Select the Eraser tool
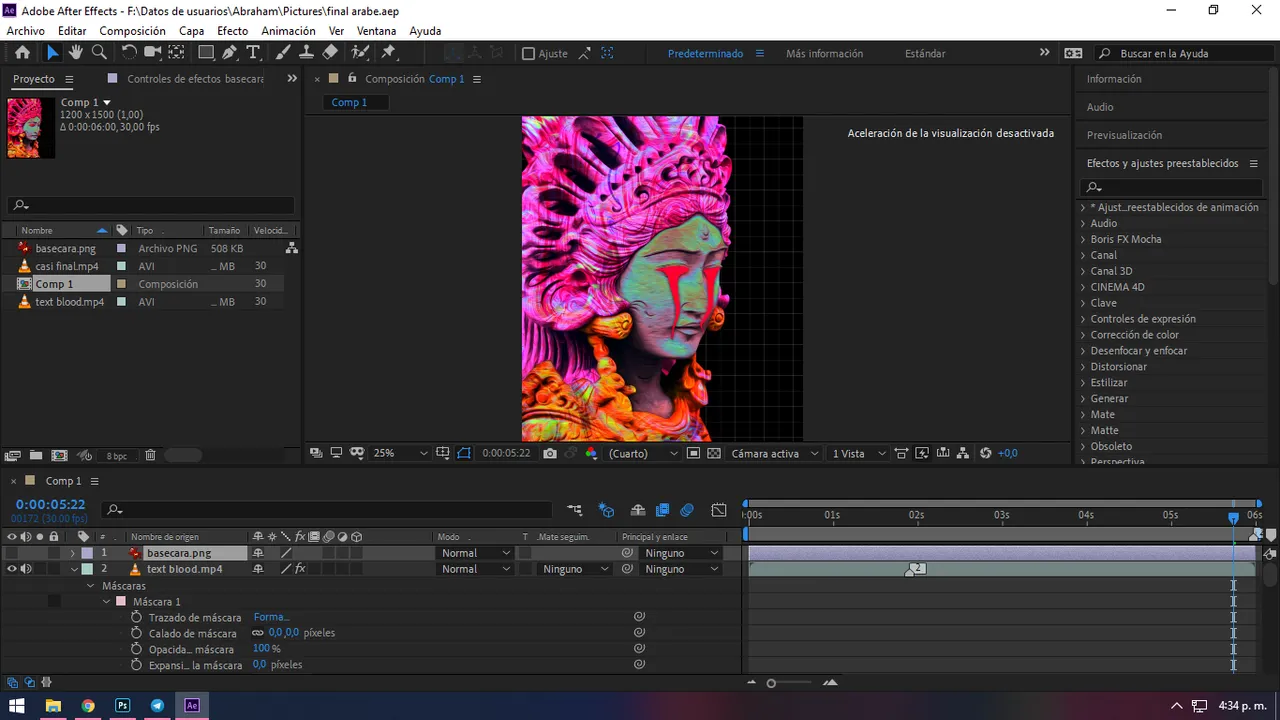The image size is (1280, 720). click(330, 53)
